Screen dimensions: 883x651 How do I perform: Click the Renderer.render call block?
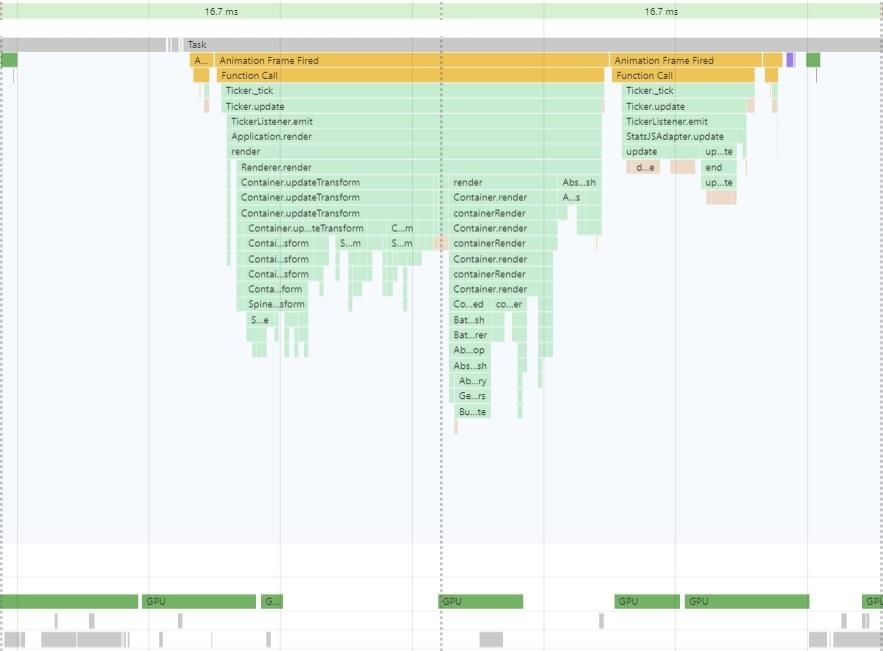417,167
